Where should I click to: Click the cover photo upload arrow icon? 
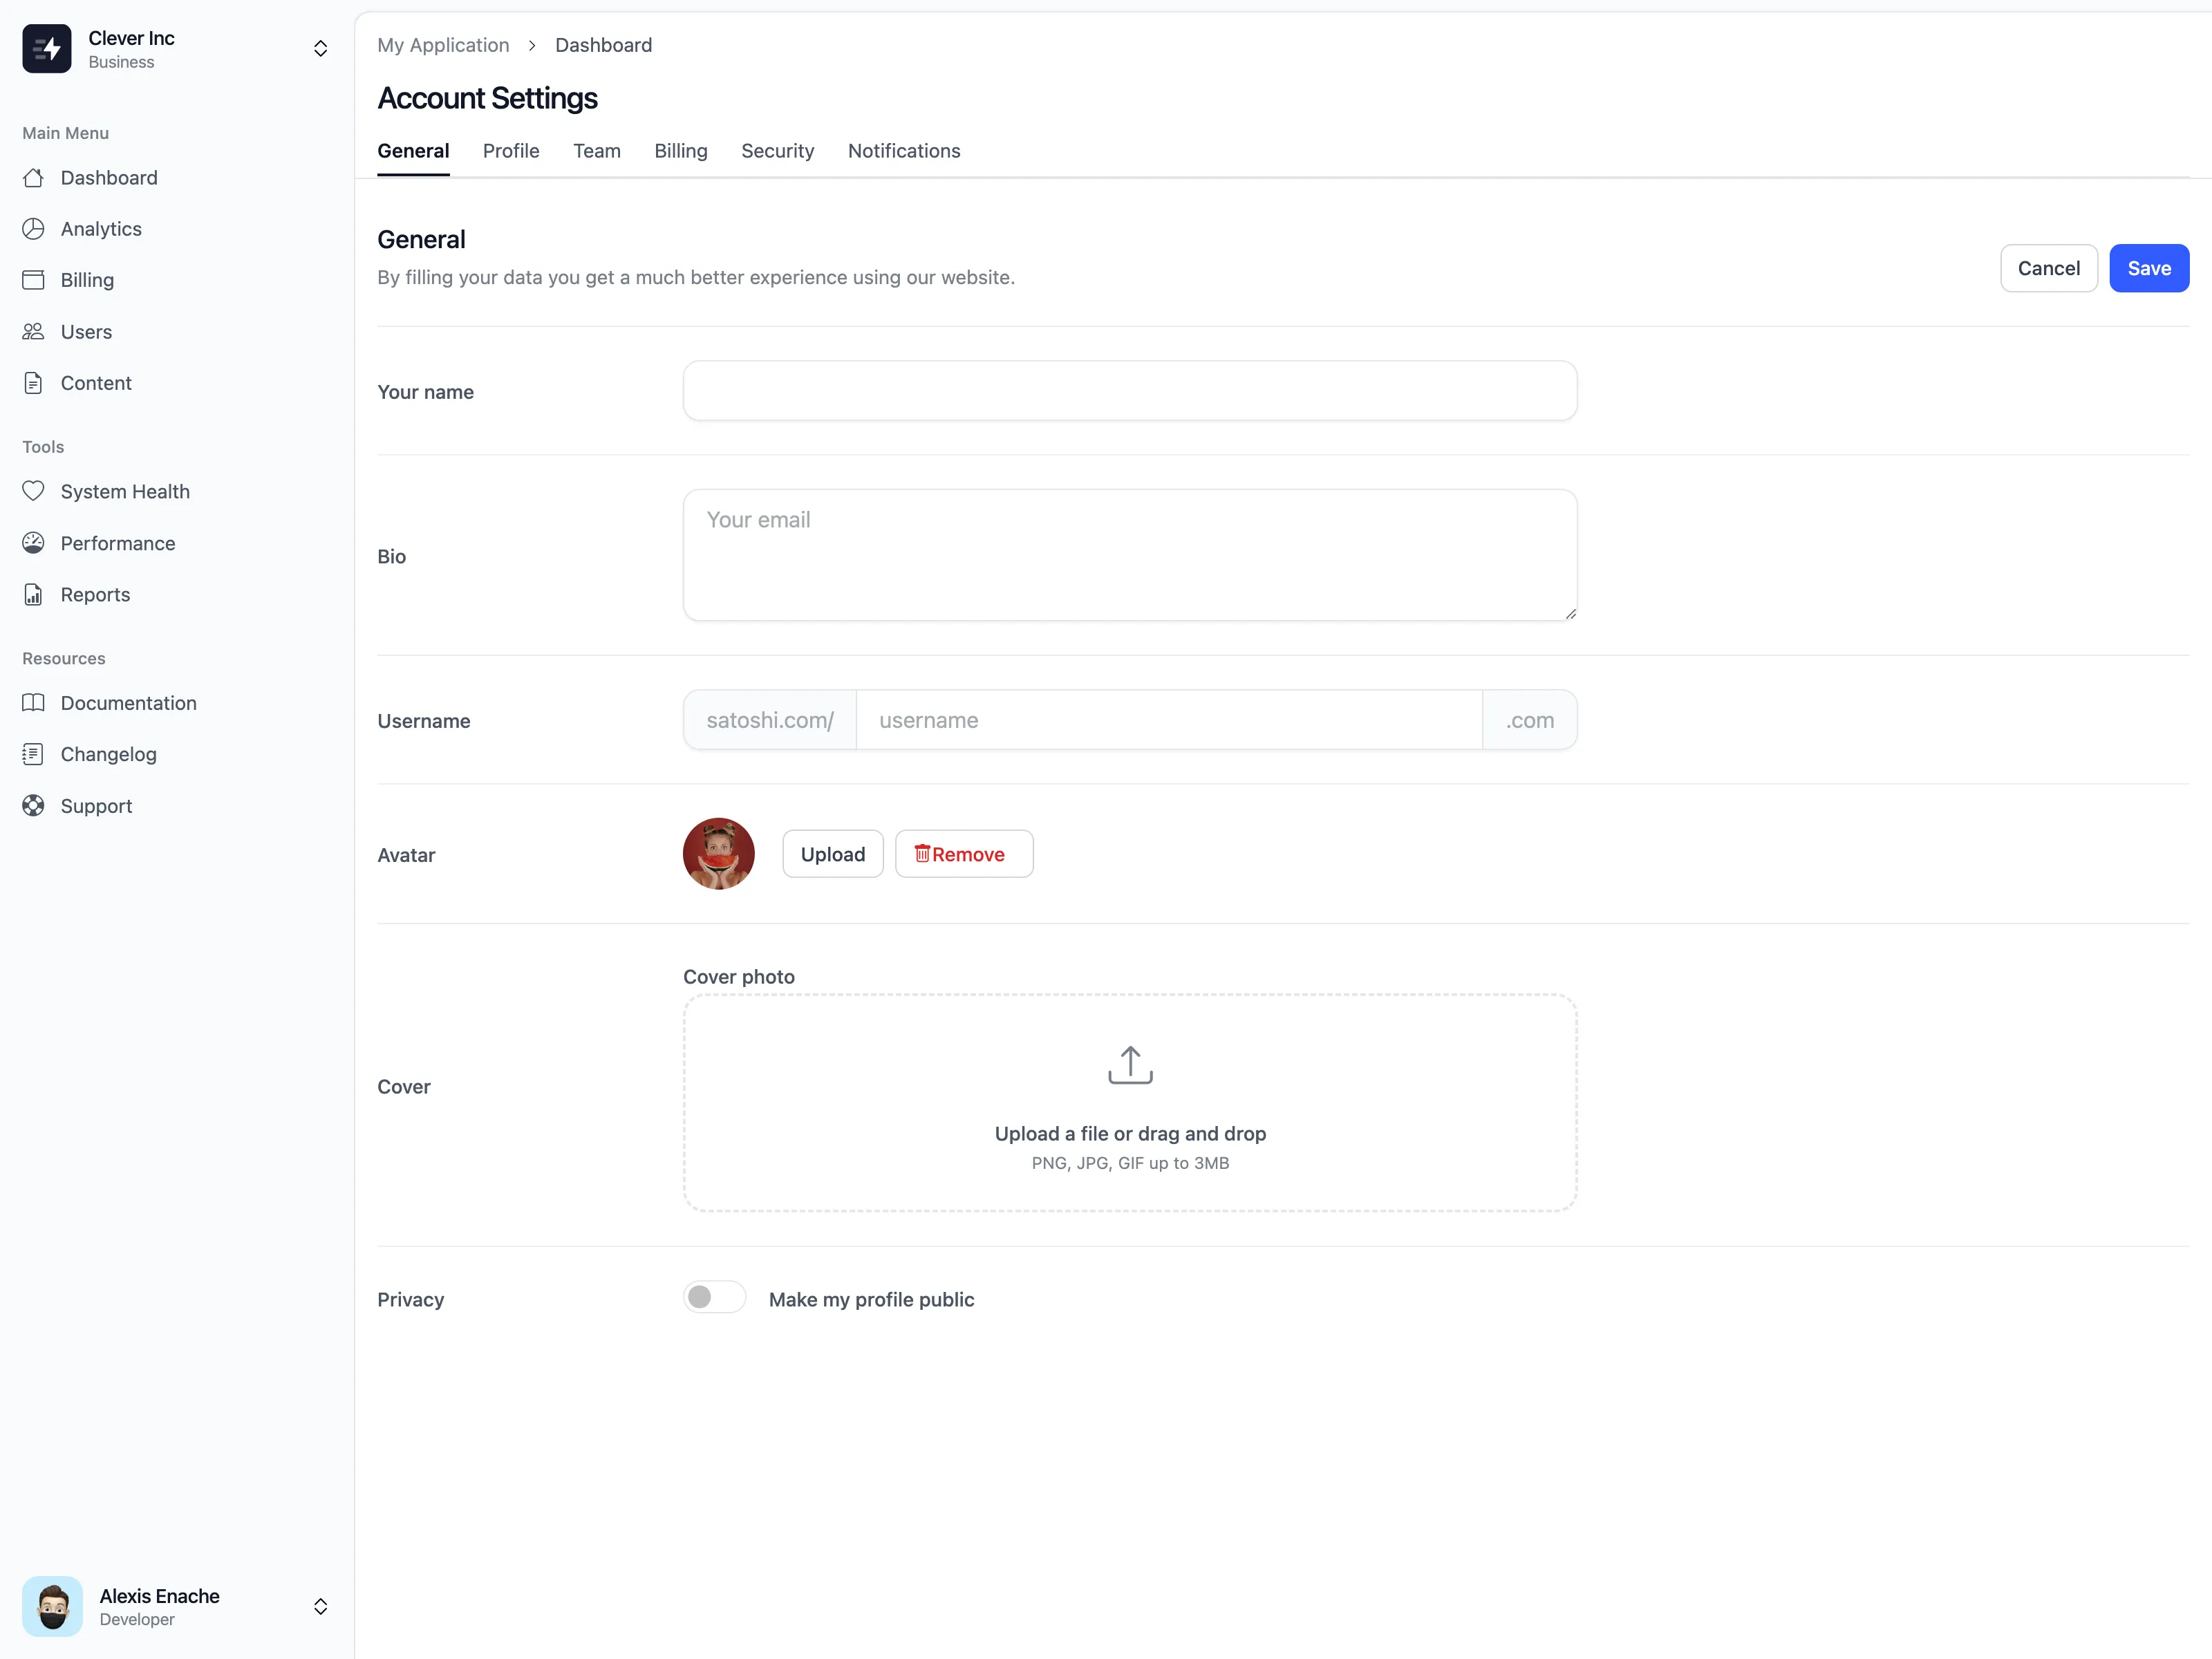1130,1065
